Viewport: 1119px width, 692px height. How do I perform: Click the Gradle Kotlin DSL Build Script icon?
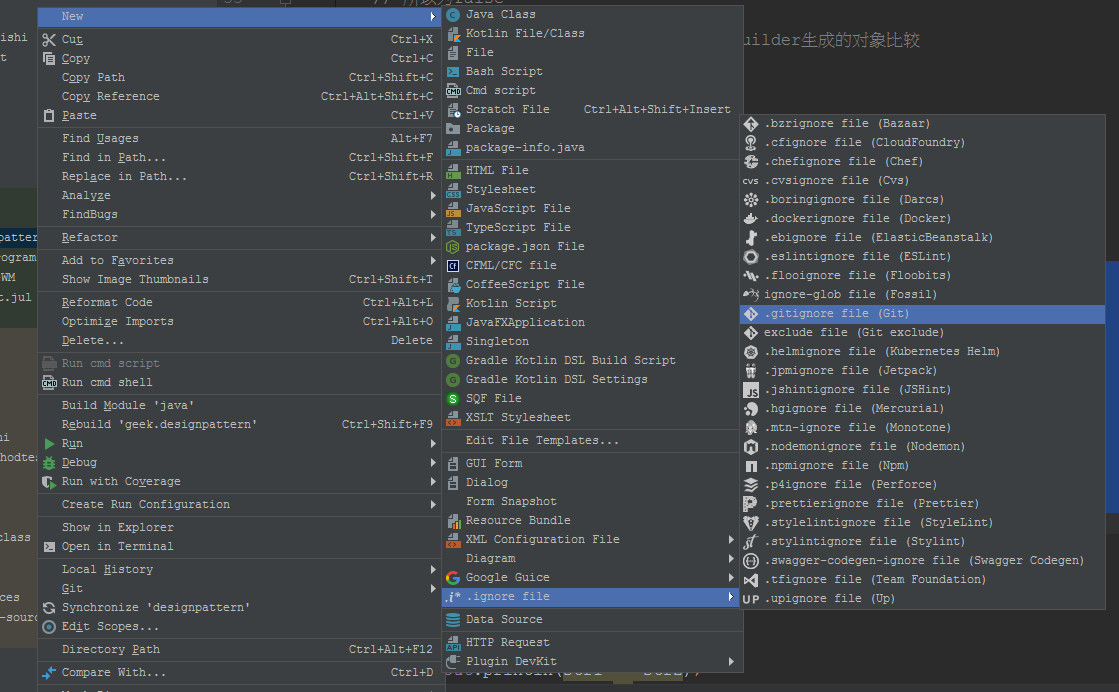(452, 361)
